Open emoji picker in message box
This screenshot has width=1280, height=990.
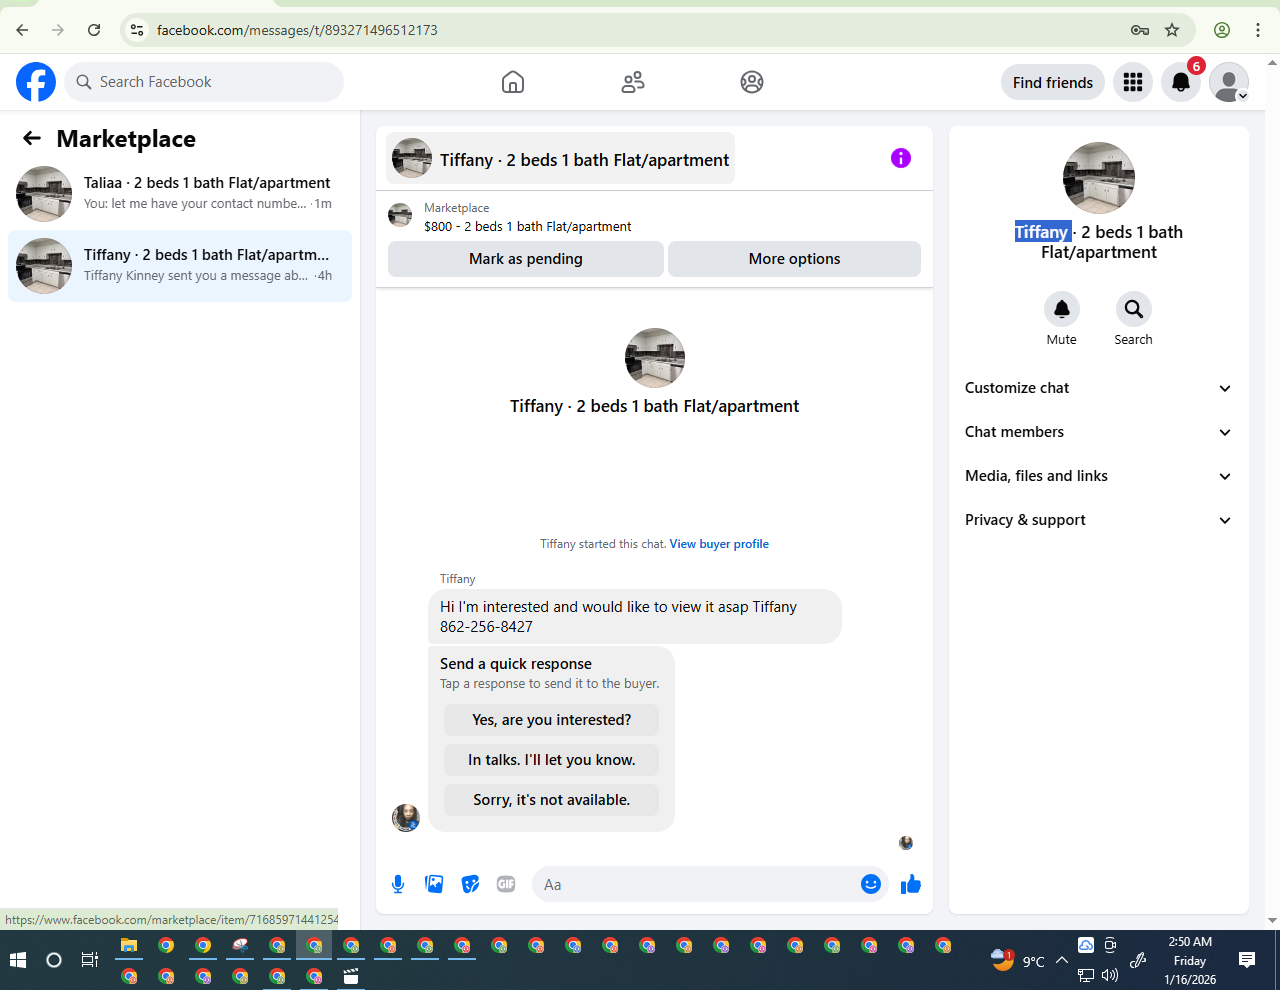click(x=871, y=884)
